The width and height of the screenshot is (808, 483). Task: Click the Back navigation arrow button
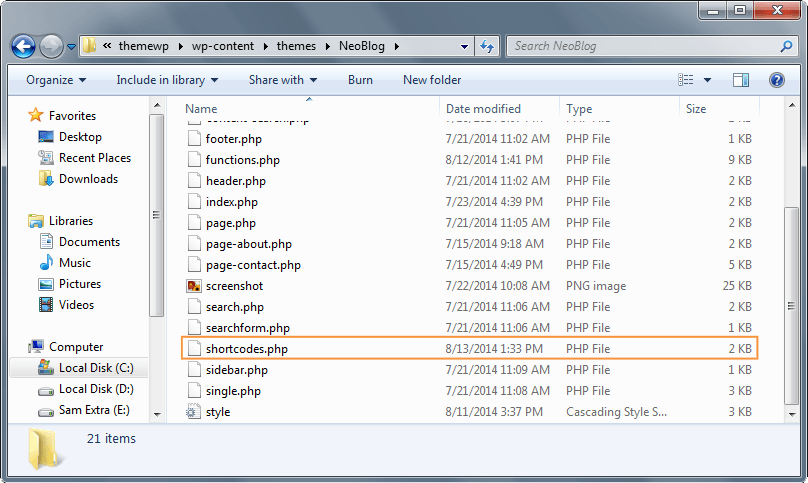click(x=24, y=46)
